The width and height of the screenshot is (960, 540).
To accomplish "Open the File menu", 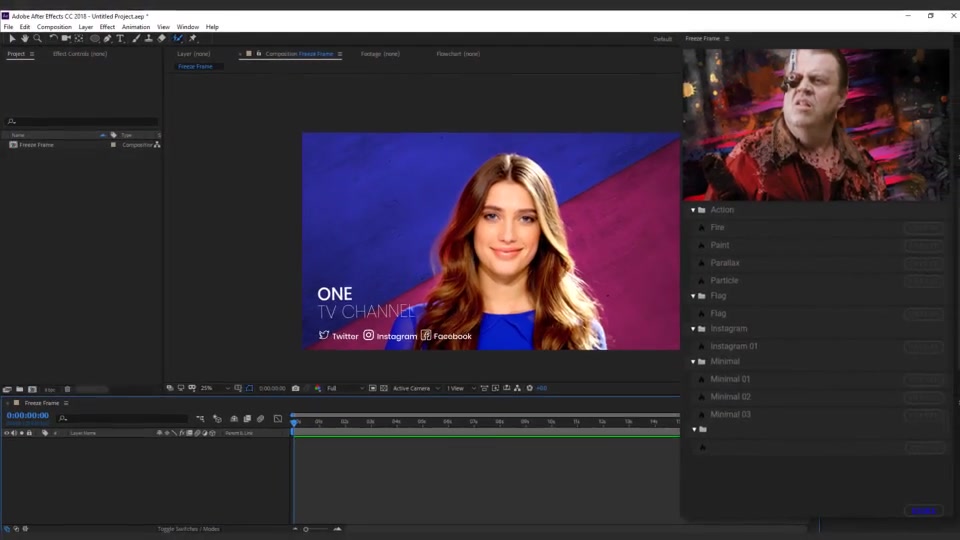I will click(9, 27).
